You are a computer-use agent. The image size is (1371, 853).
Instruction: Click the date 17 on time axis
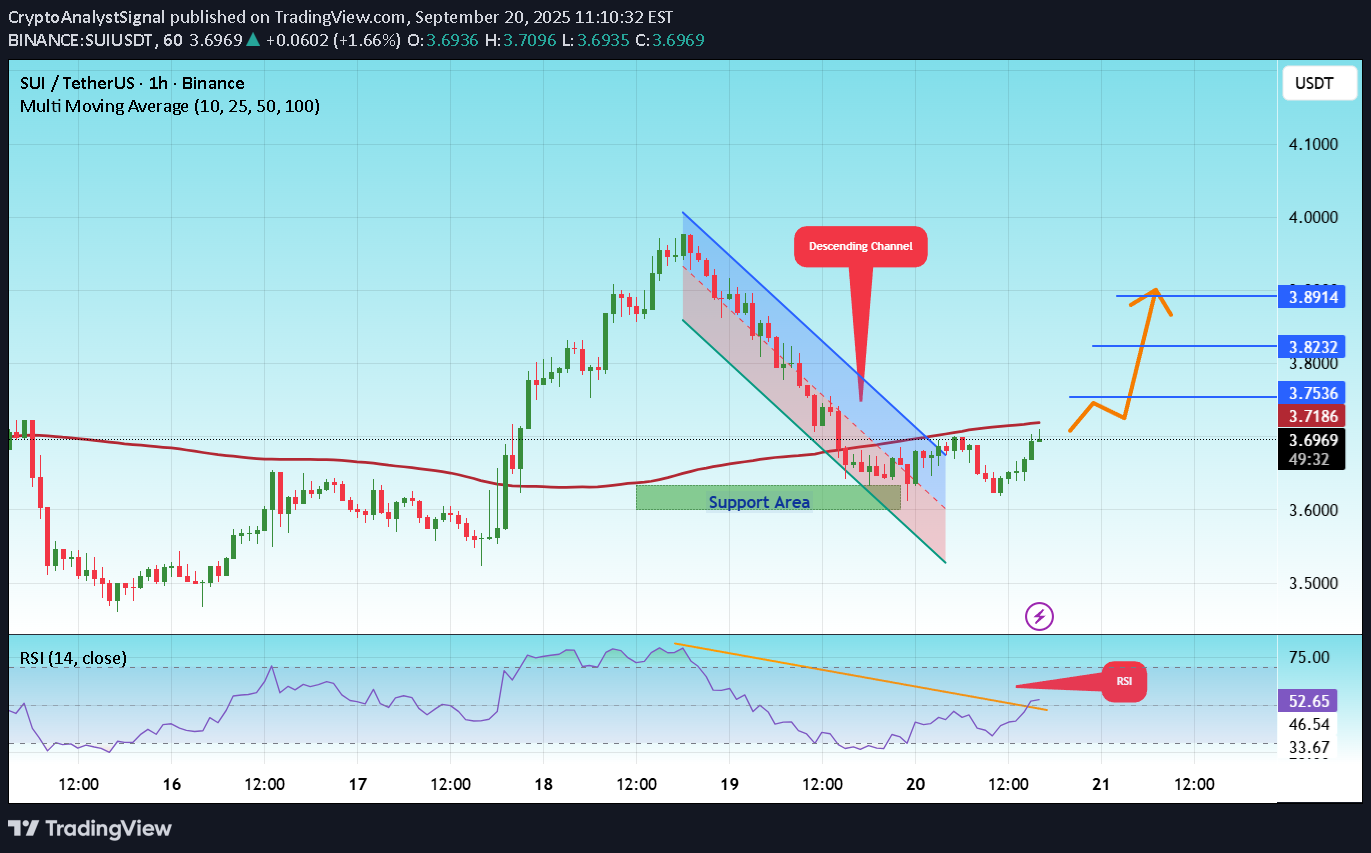tap(357, 784)
